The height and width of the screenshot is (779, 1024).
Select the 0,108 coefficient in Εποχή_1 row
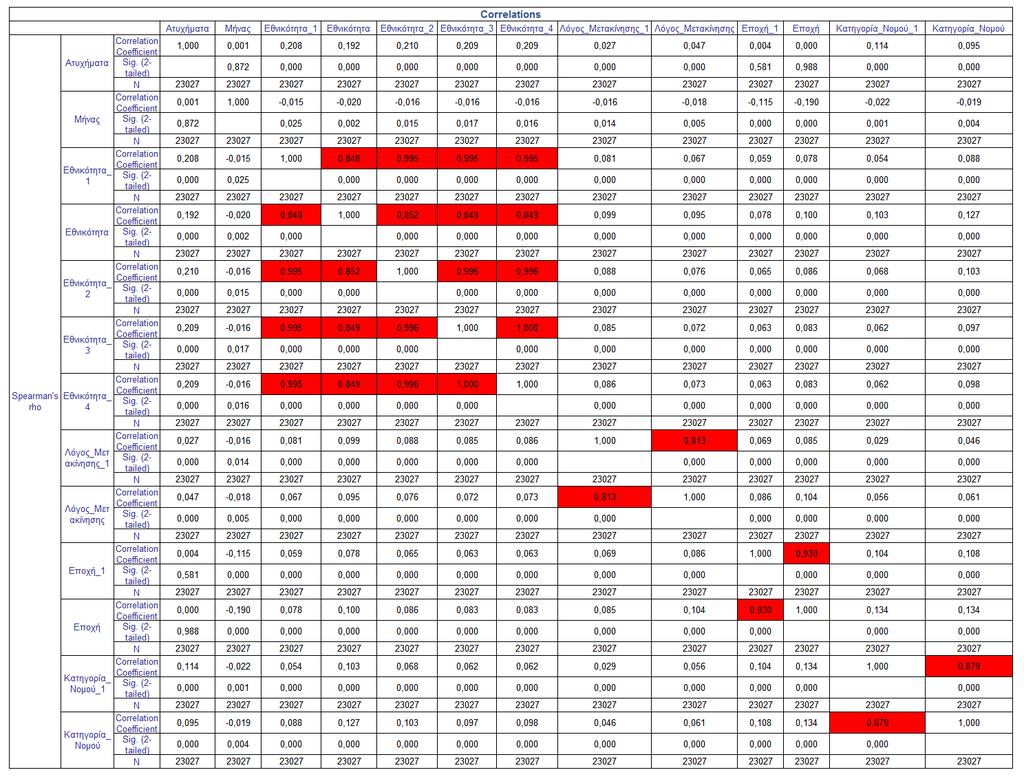tap(968, 553)
